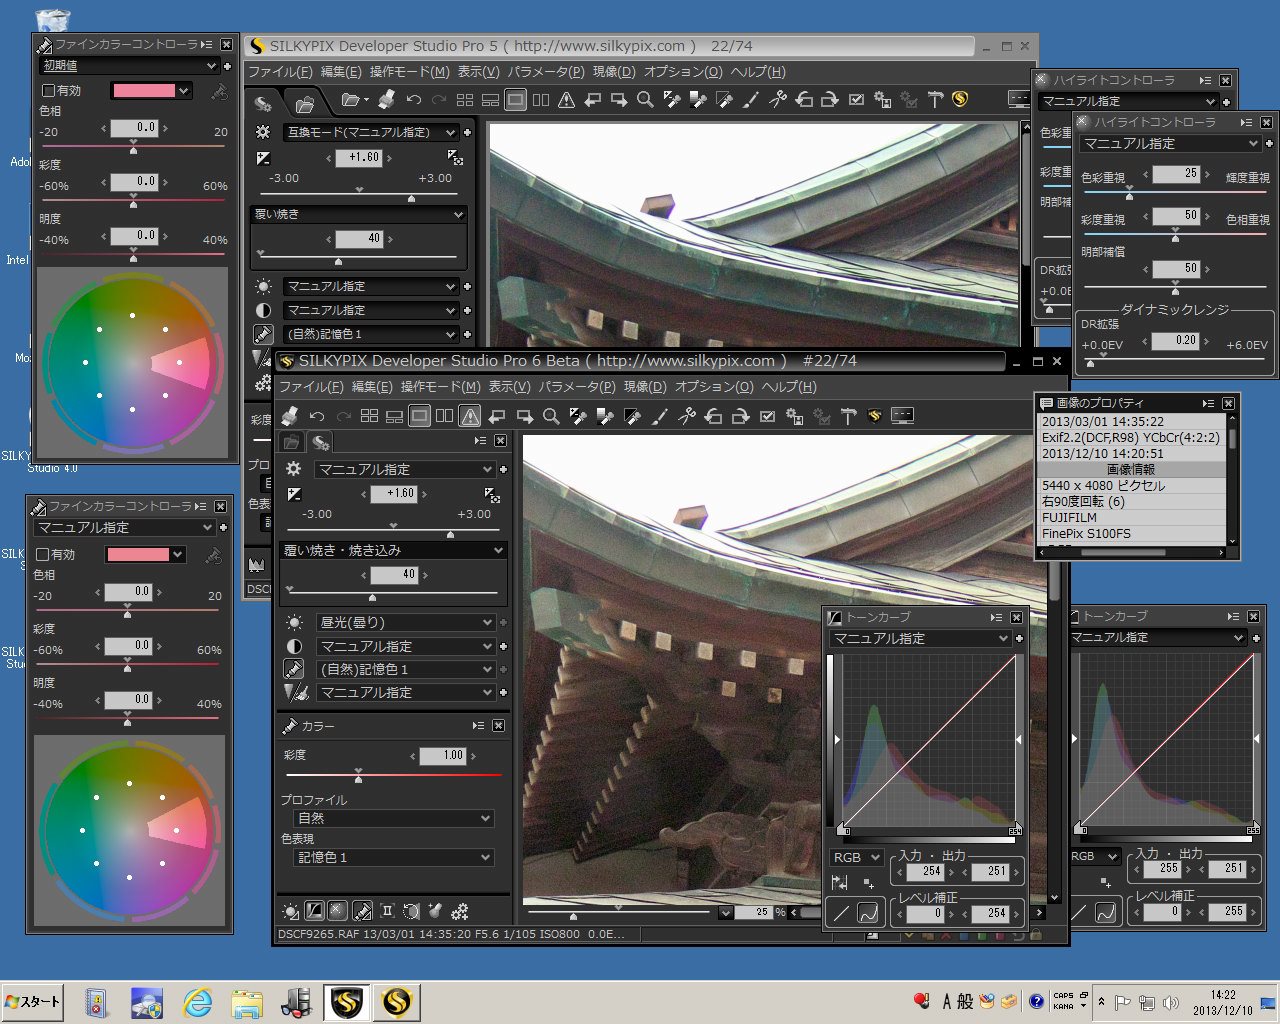Open (自然)記憶色1 dropdown in Pro 6 Beta
1280x1024 pixels.
tap(405, 669)
